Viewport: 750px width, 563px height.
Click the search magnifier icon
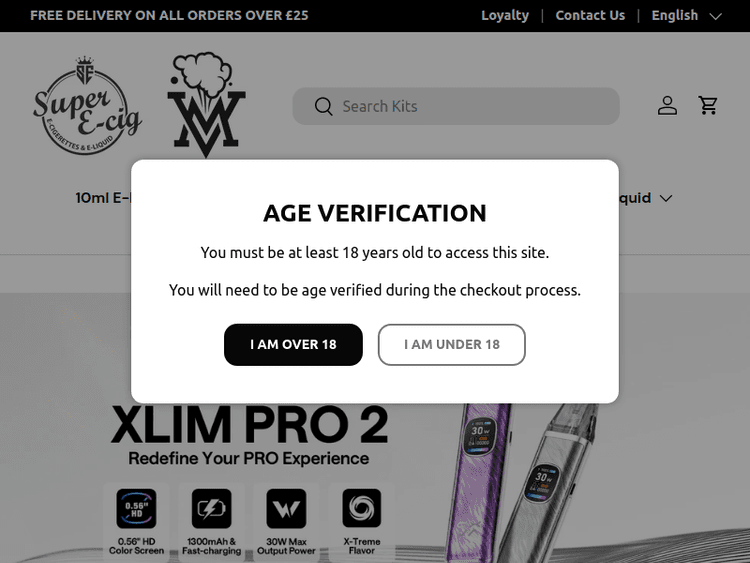pyautogui.click(x=323, y=106)
